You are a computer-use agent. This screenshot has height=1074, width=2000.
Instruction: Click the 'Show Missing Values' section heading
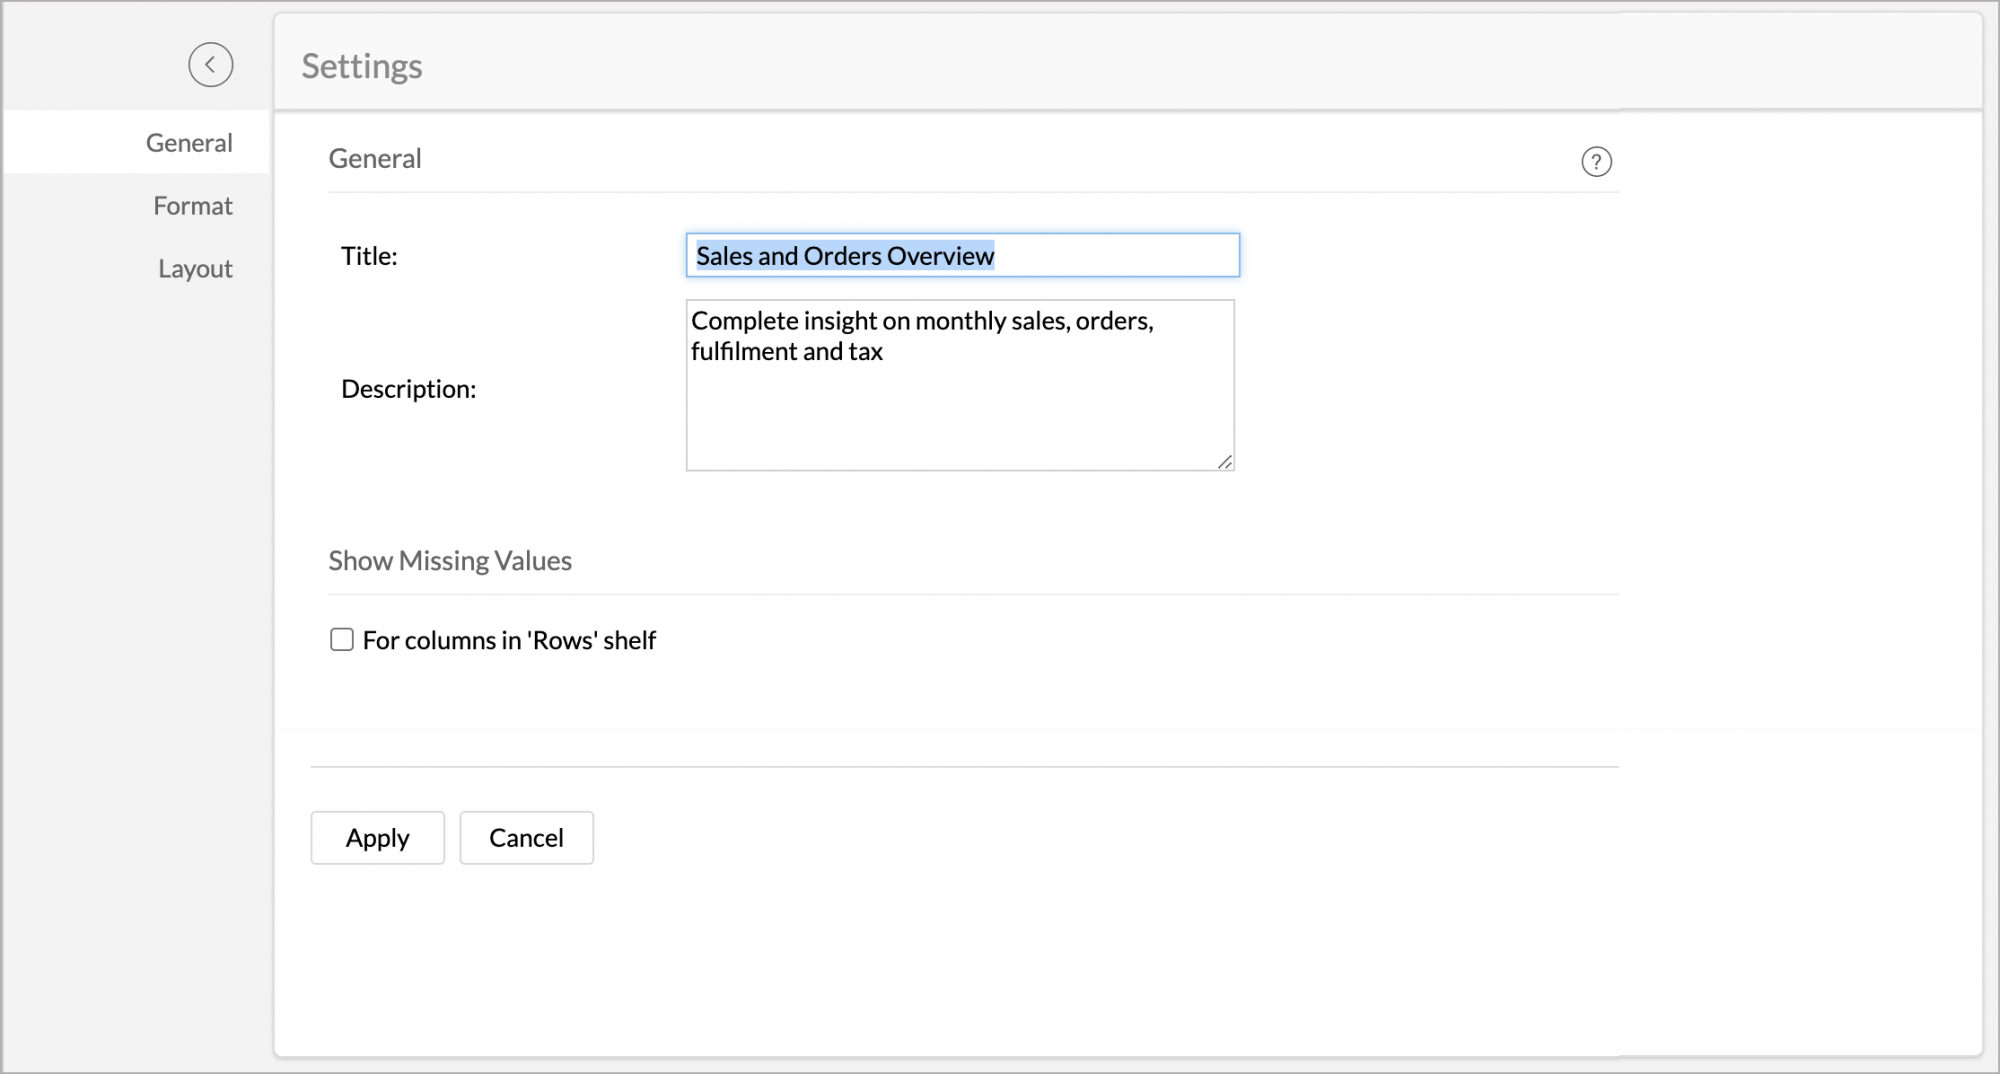tap(450, 561)
